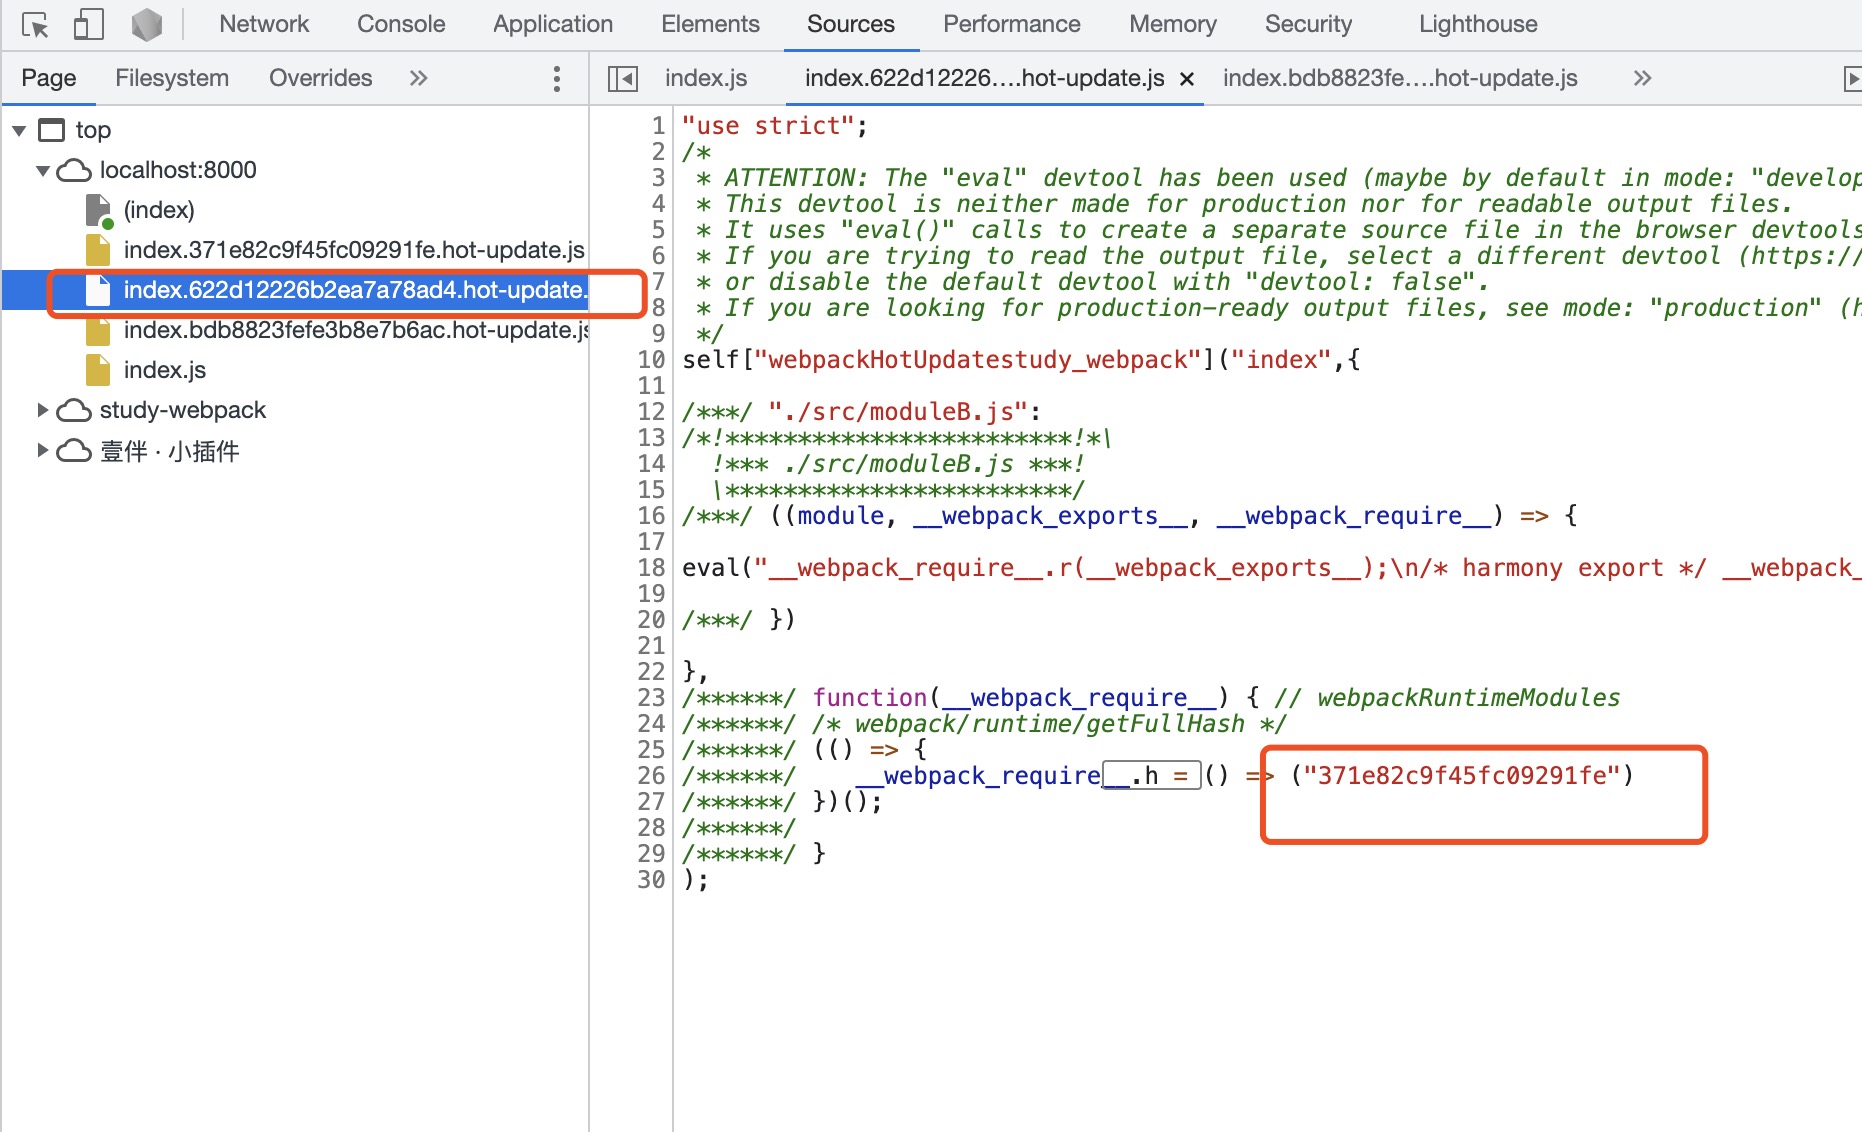This screenshot has width=1862, height=1132.
Task: Open index.js file in file tree
Action: 165,370
